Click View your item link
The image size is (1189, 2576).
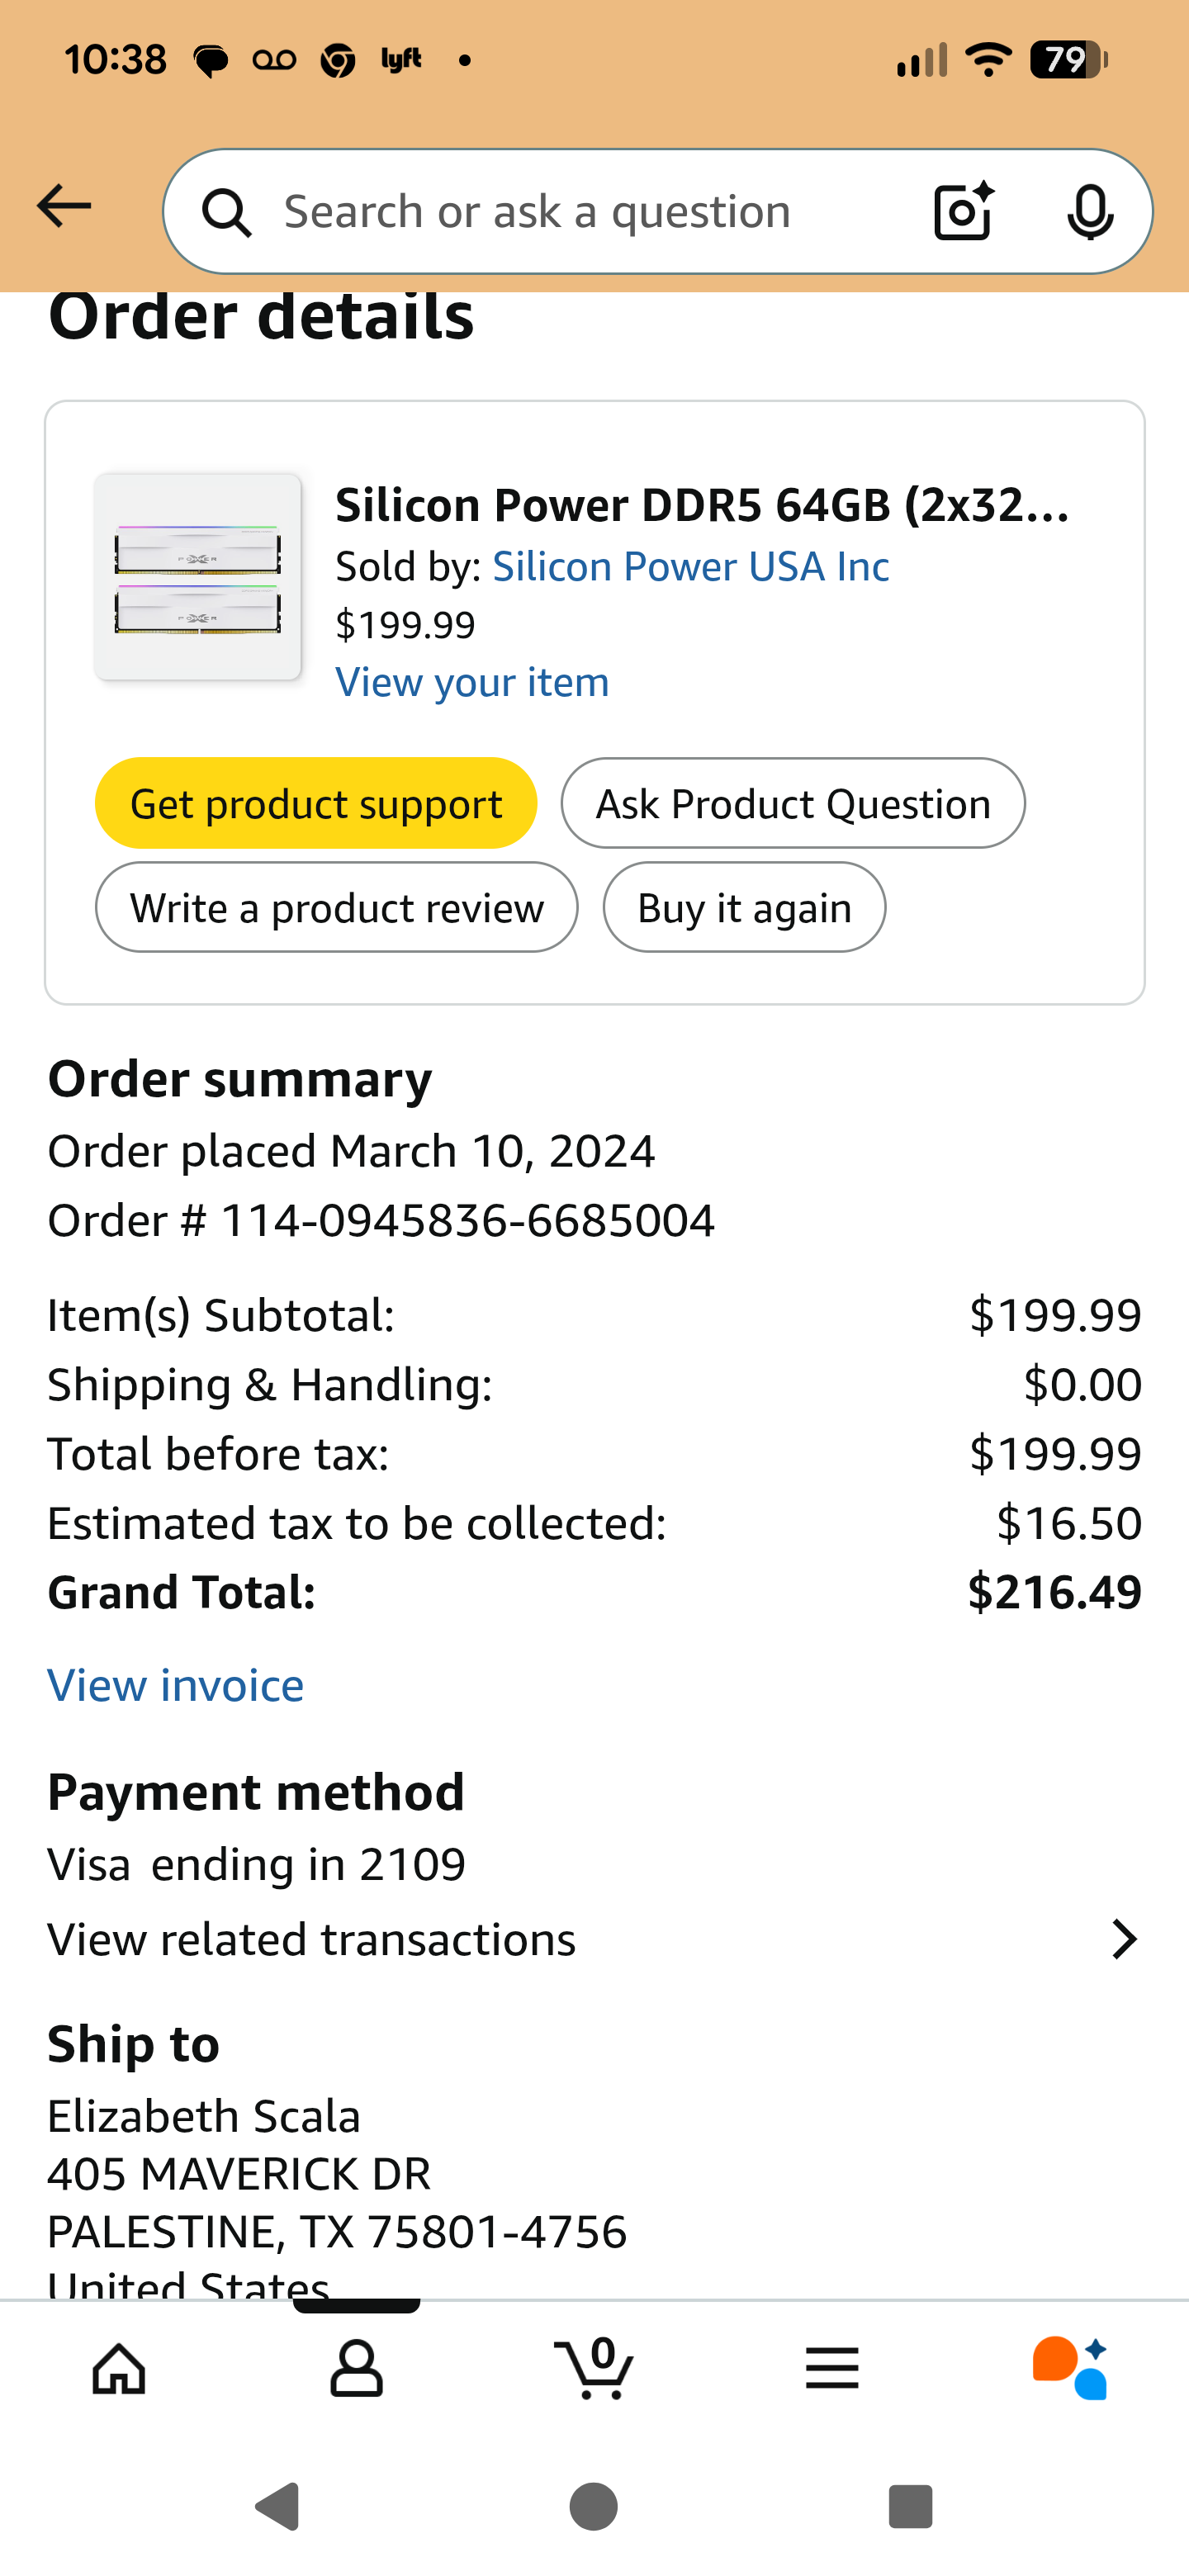(472, 682)
